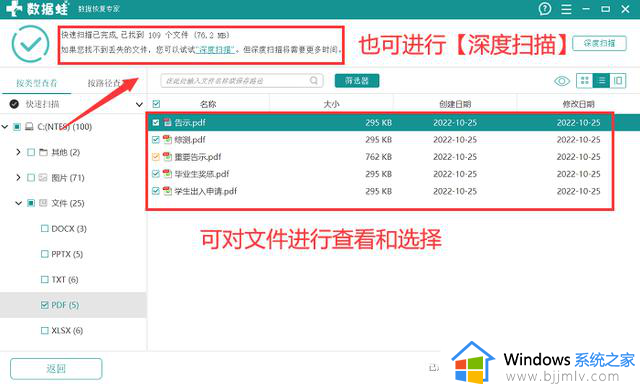Collapse the 文件 (25) node
The height and width of the screenshot is (390, 640).
click(18, 203)
